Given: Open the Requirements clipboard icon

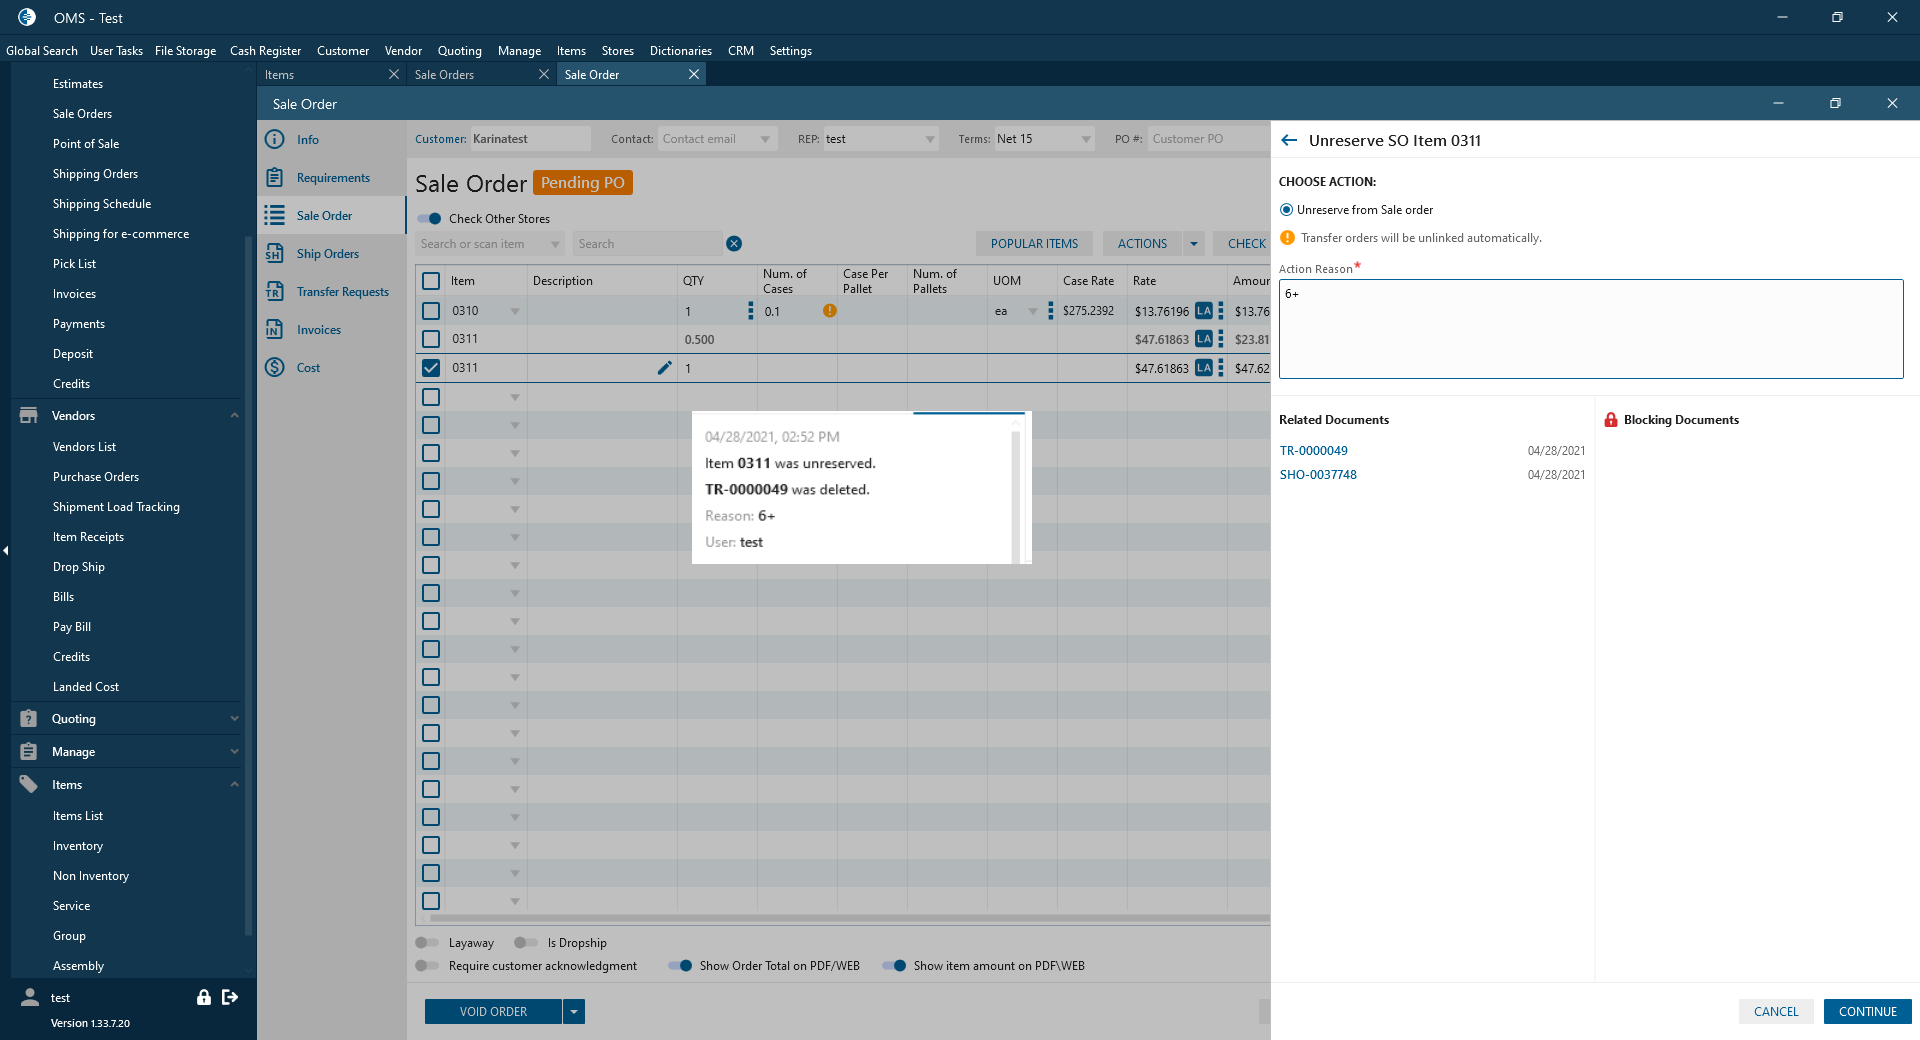Looking at the screenshot, I should (x=274, y=178).
